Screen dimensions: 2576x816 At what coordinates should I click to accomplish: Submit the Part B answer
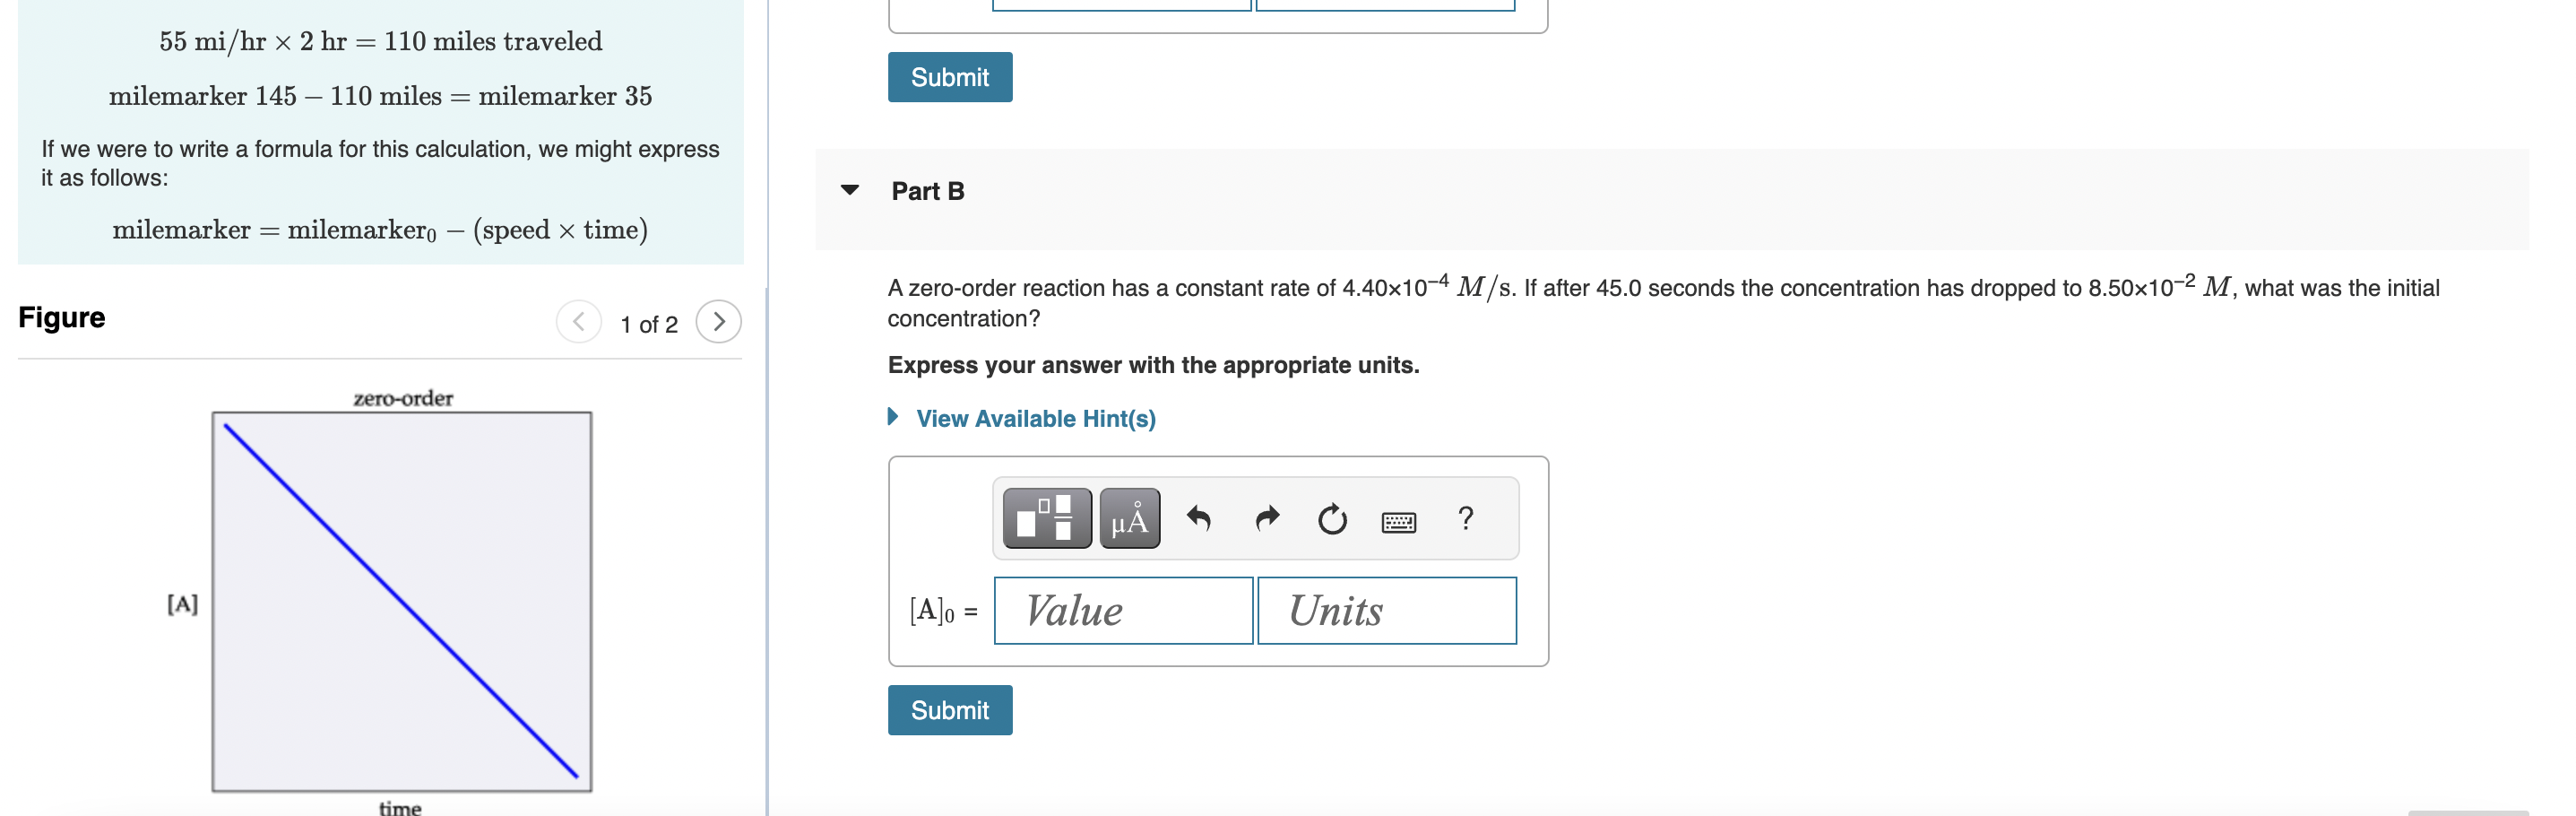(949, 709)
